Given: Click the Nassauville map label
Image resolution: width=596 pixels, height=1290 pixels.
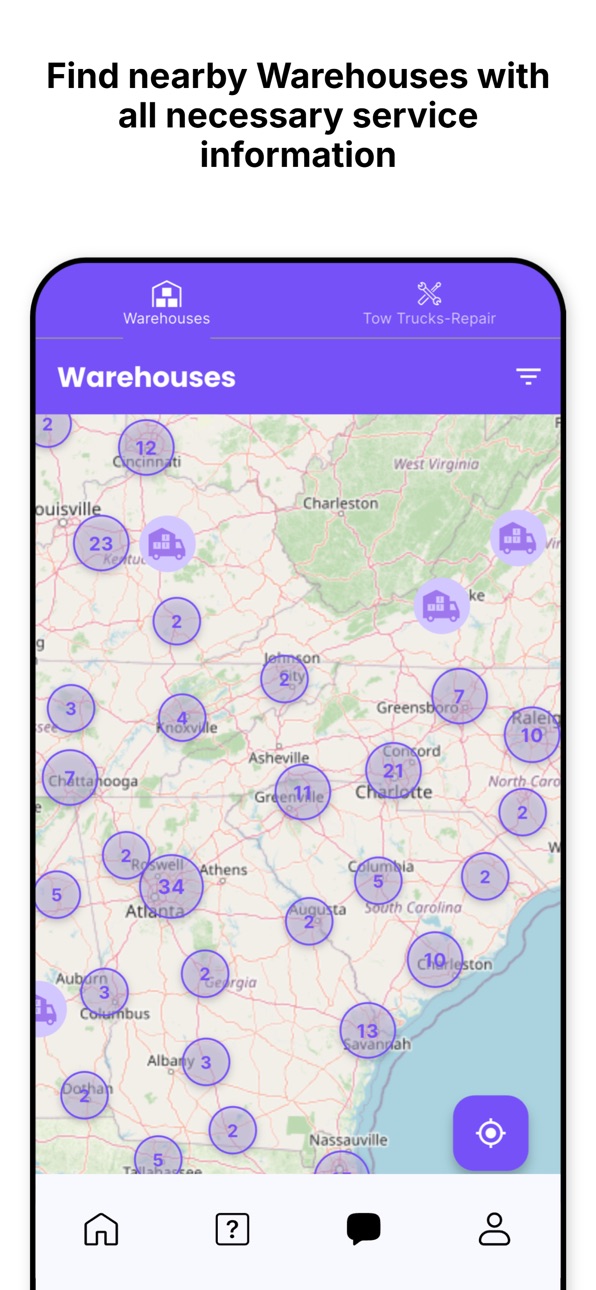Looking at the screenshot, I should [348, 1139].
